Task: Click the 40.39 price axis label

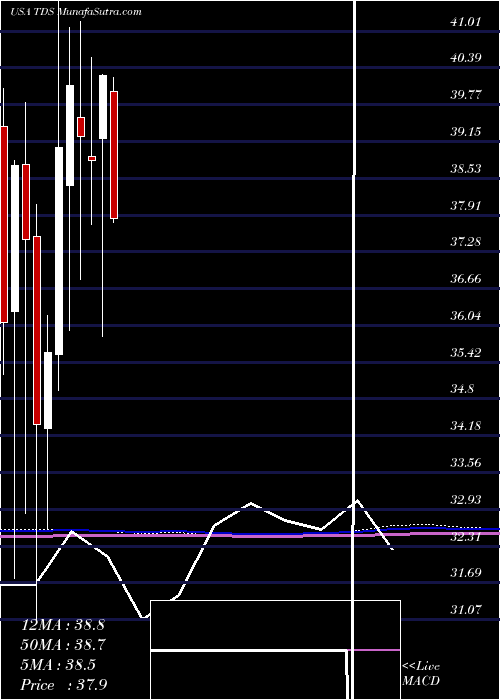Action: (466, 58)
